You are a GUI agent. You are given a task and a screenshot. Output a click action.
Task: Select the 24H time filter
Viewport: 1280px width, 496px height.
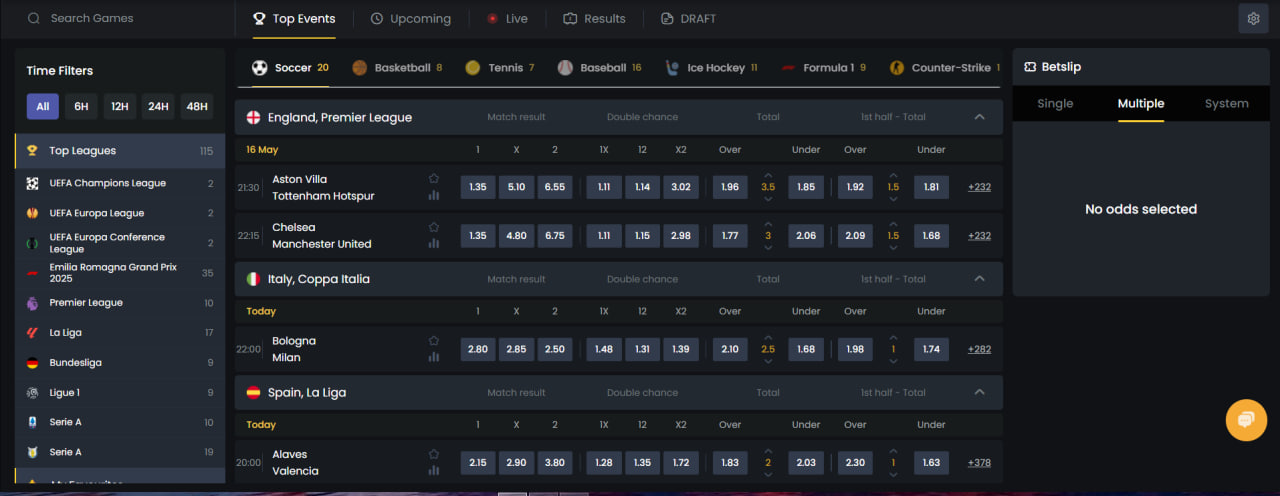(x=158, y=107)
